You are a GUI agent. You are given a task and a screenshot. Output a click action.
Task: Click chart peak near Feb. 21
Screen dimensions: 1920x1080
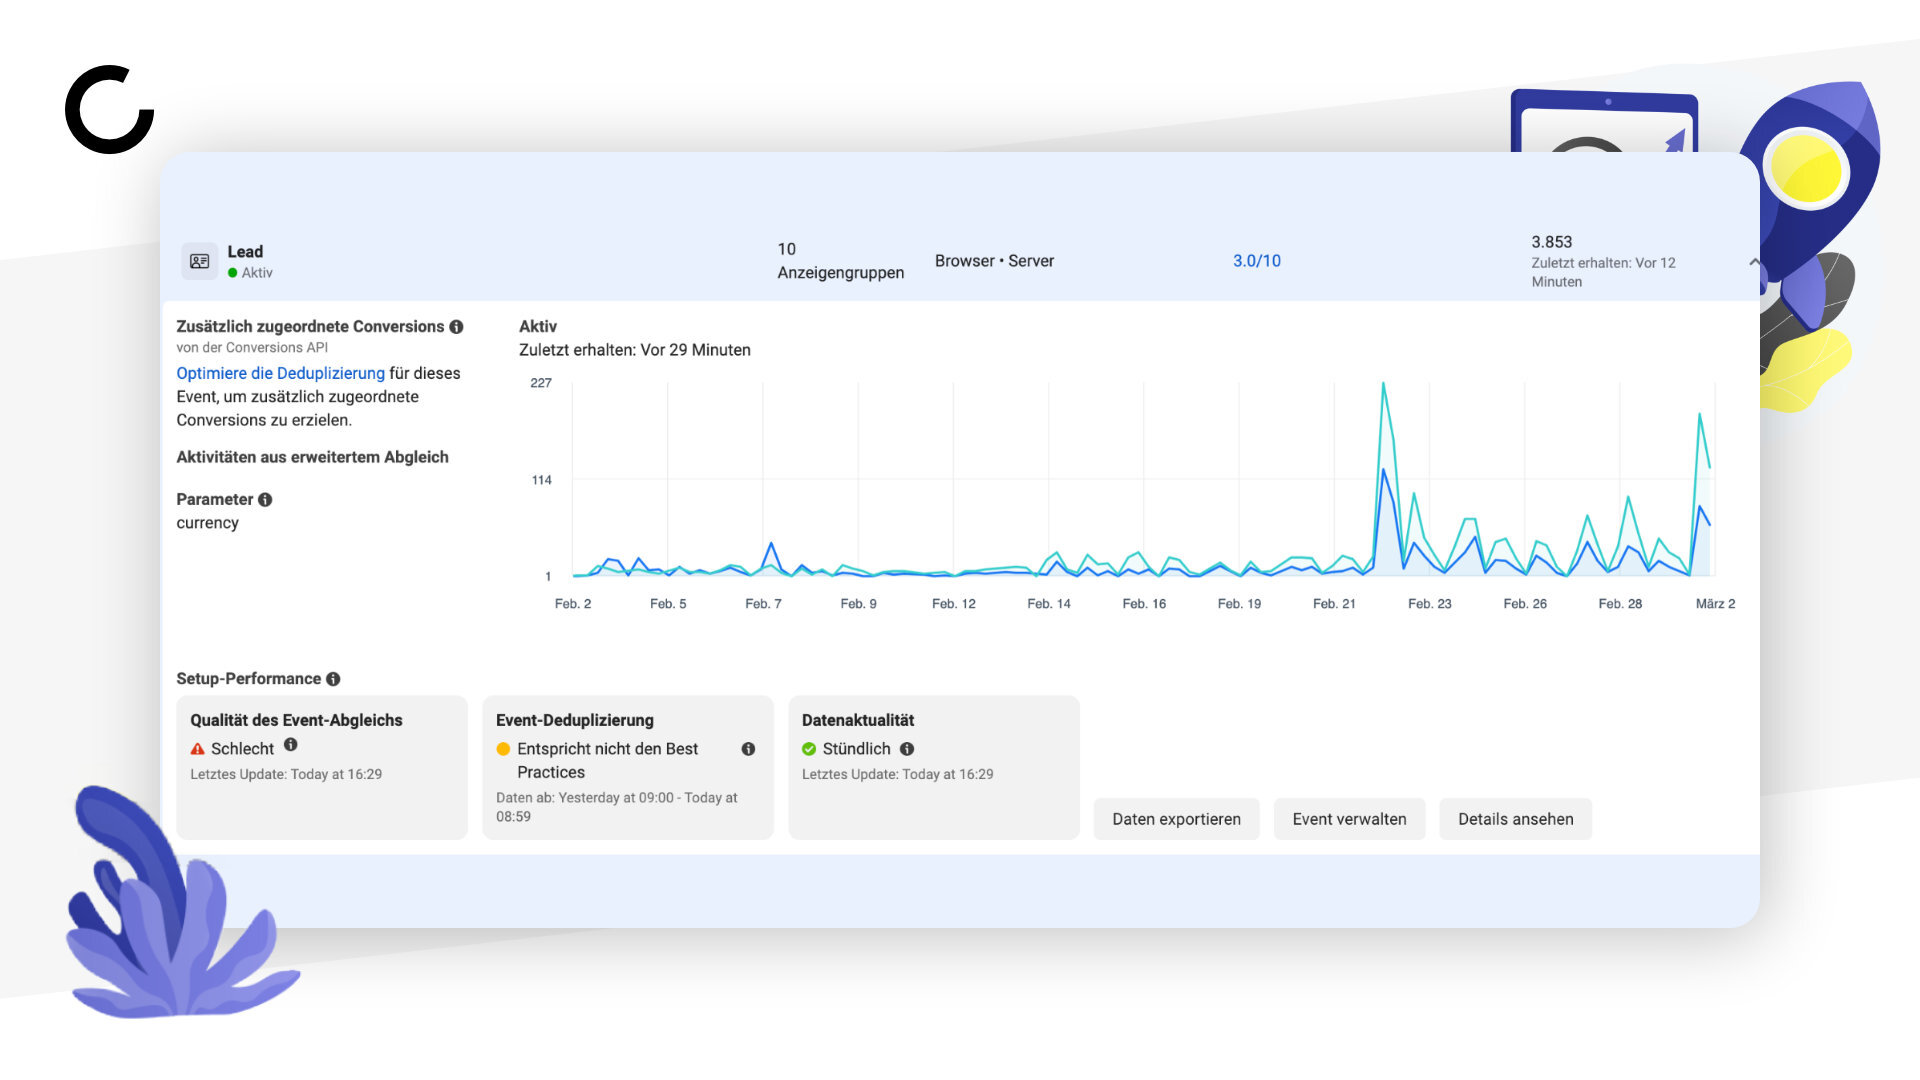[1383, 384]
